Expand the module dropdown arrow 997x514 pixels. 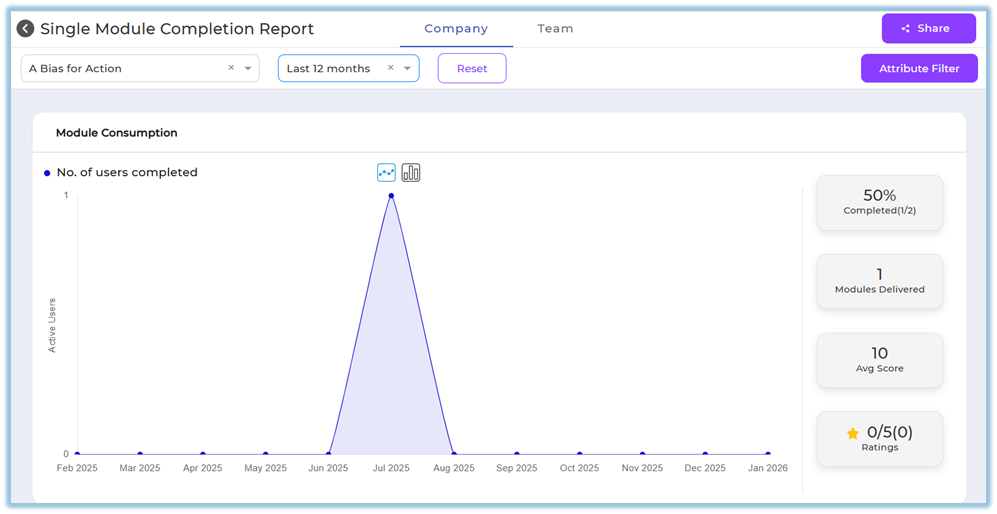[x=248, y=69]
